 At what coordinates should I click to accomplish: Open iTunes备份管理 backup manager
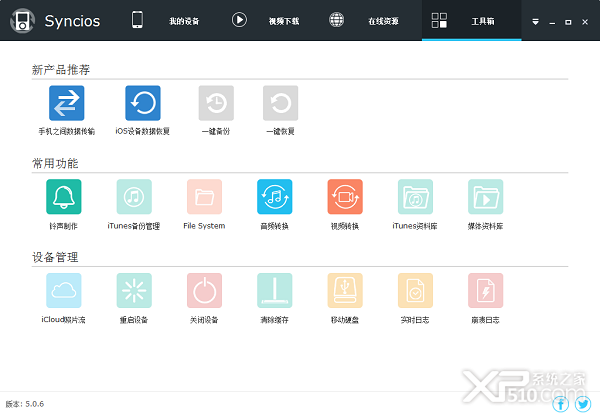[x=134, y=197]
